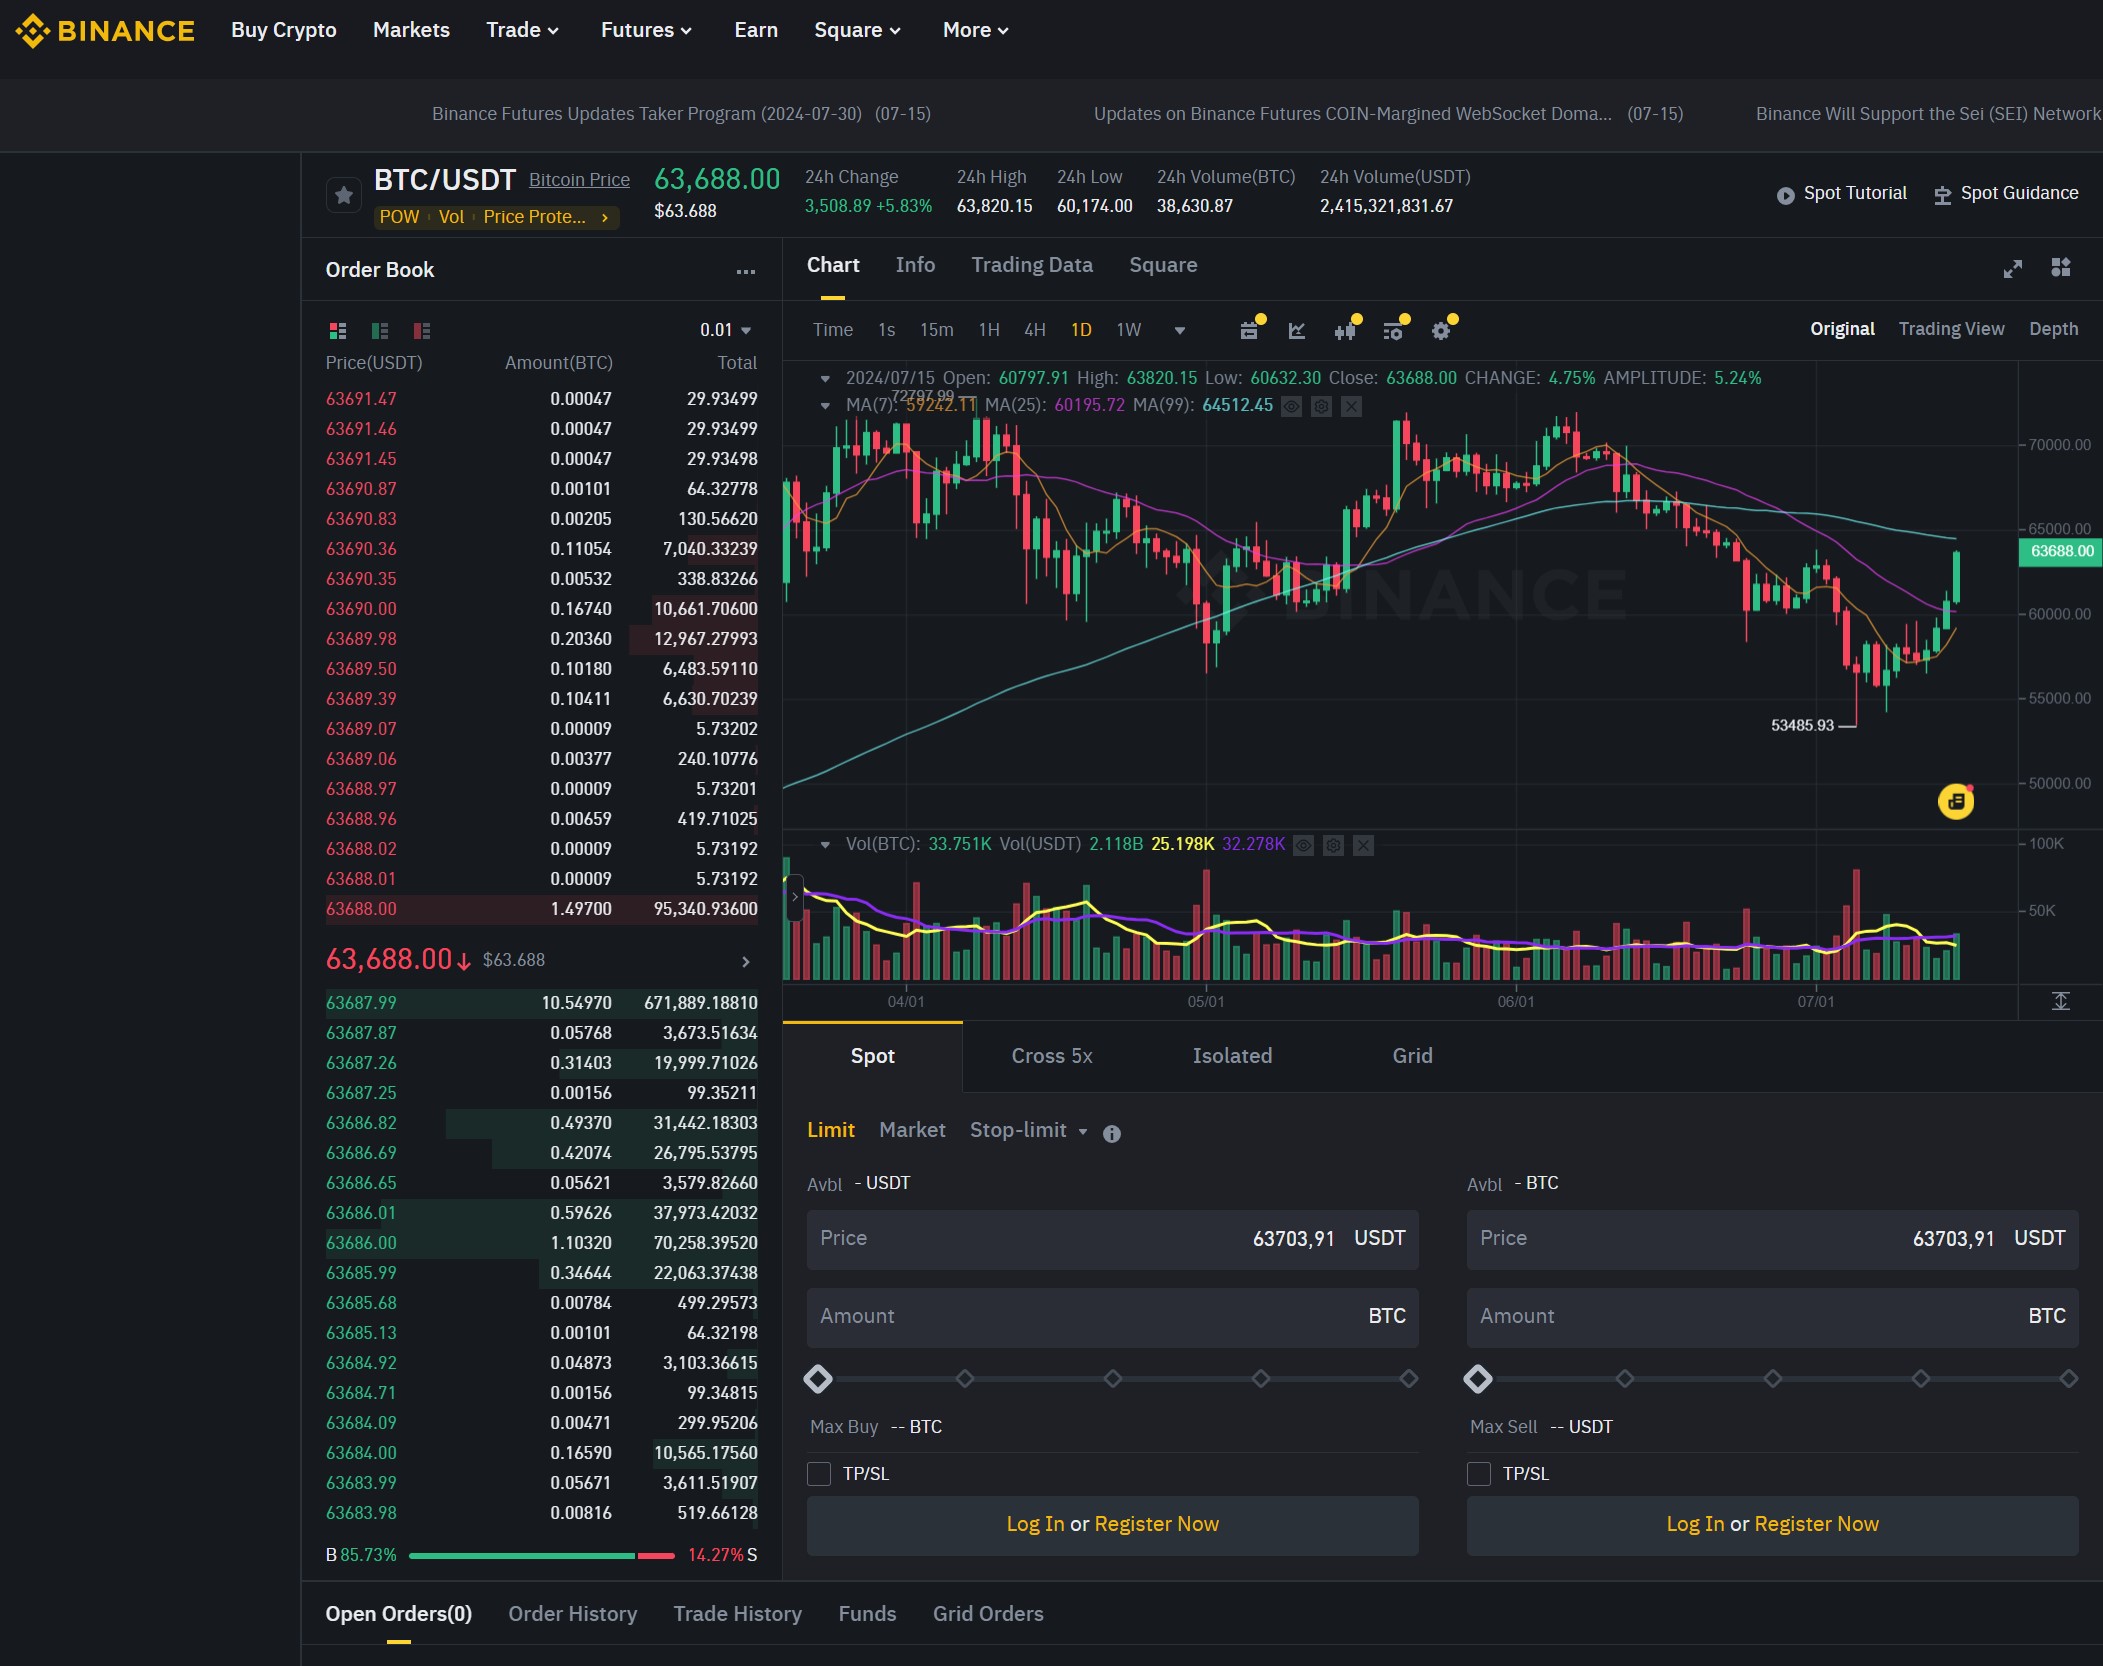This screenshot has height=1666, width=2103.
Task: Click the sell Amount input field
Action: (1772, 1317)
